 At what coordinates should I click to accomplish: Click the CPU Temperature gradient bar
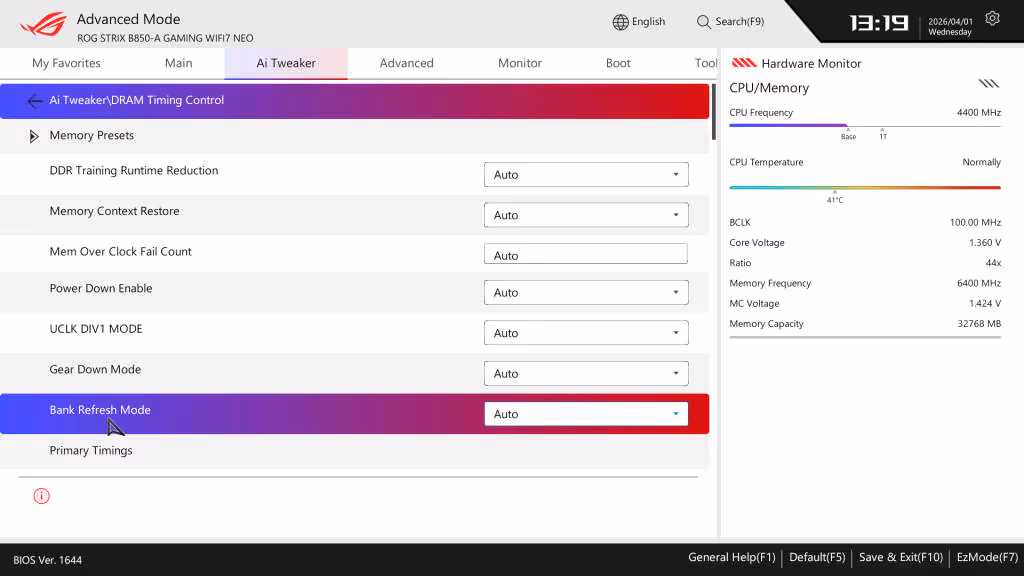[865, 187]
